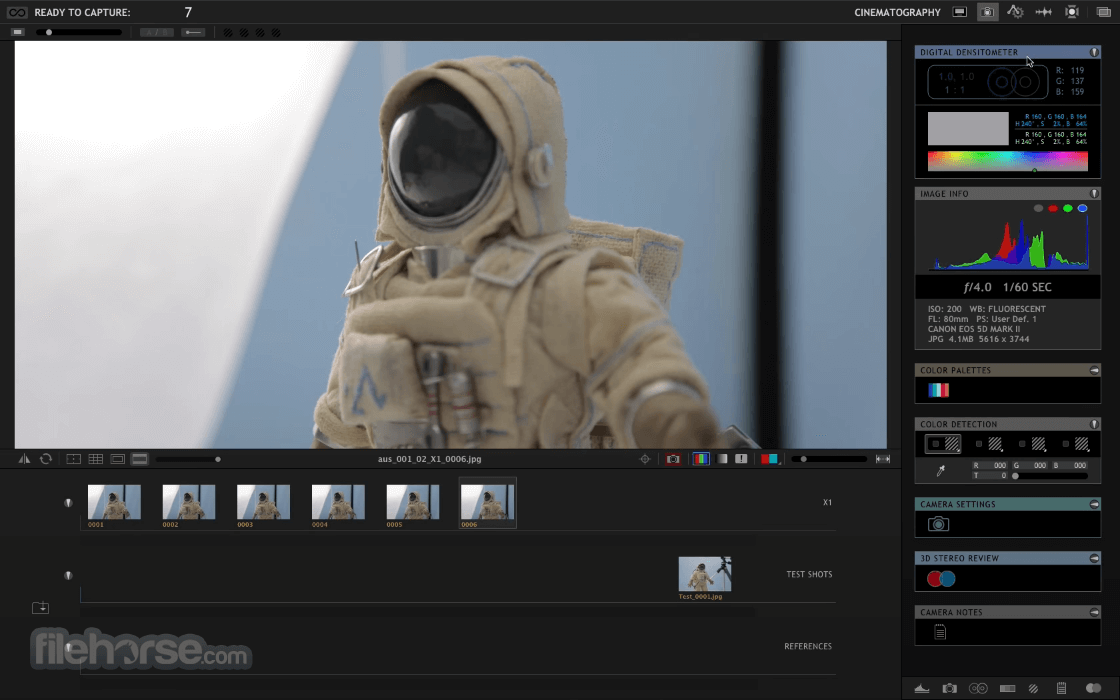Click the small line mode button next to A / B

(x=193, y=32)
